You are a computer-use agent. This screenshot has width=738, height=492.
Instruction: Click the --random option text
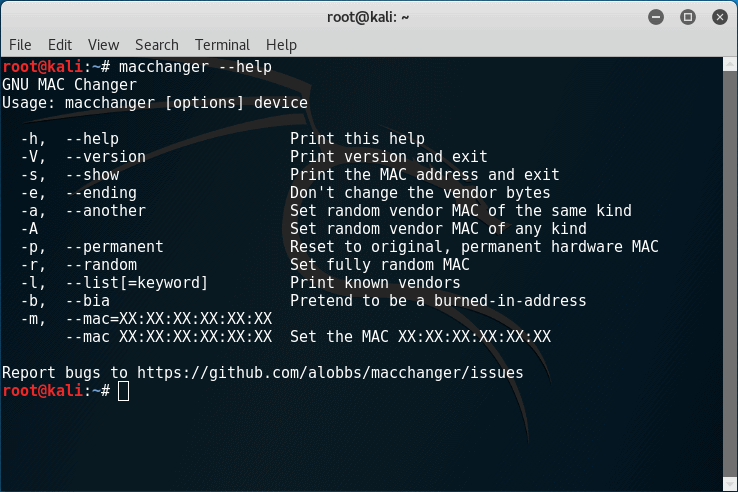coord(101,265)
